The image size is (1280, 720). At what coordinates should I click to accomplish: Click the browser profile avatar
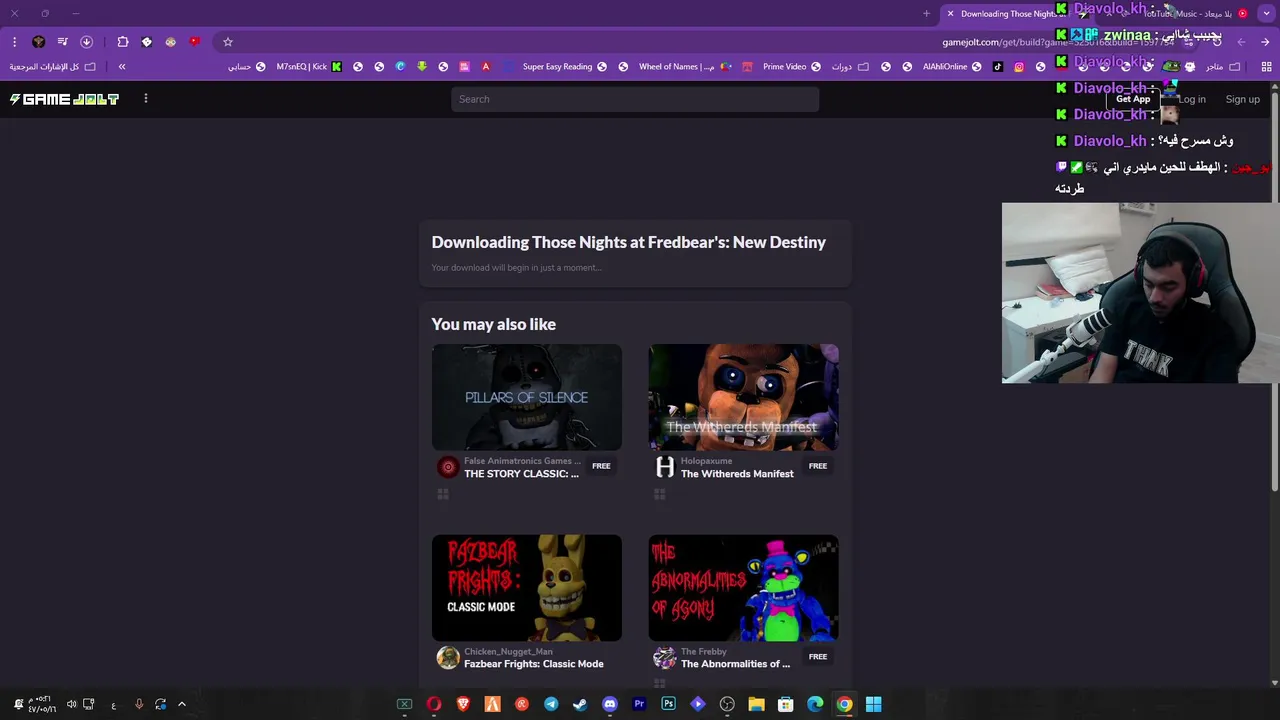click(x=39, y=42)
